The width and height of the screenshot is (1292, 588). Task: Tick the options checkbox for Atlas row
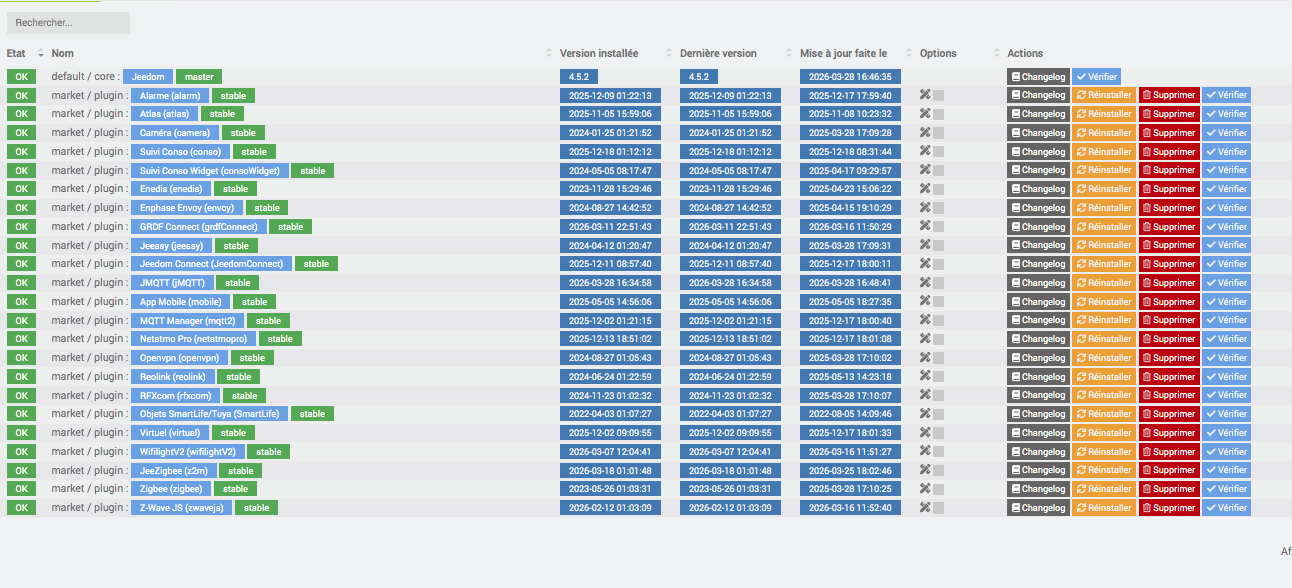coord(939,114)
